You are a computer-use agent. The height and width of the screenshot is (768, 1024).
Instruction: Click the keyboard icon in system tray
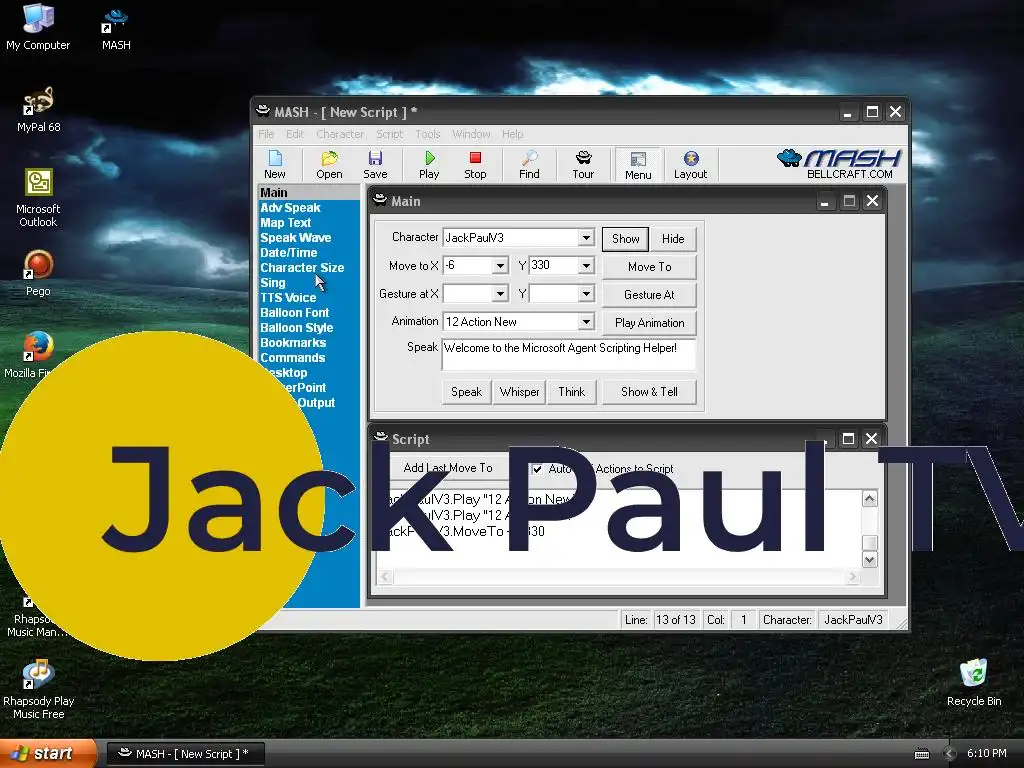click(921, 754)
